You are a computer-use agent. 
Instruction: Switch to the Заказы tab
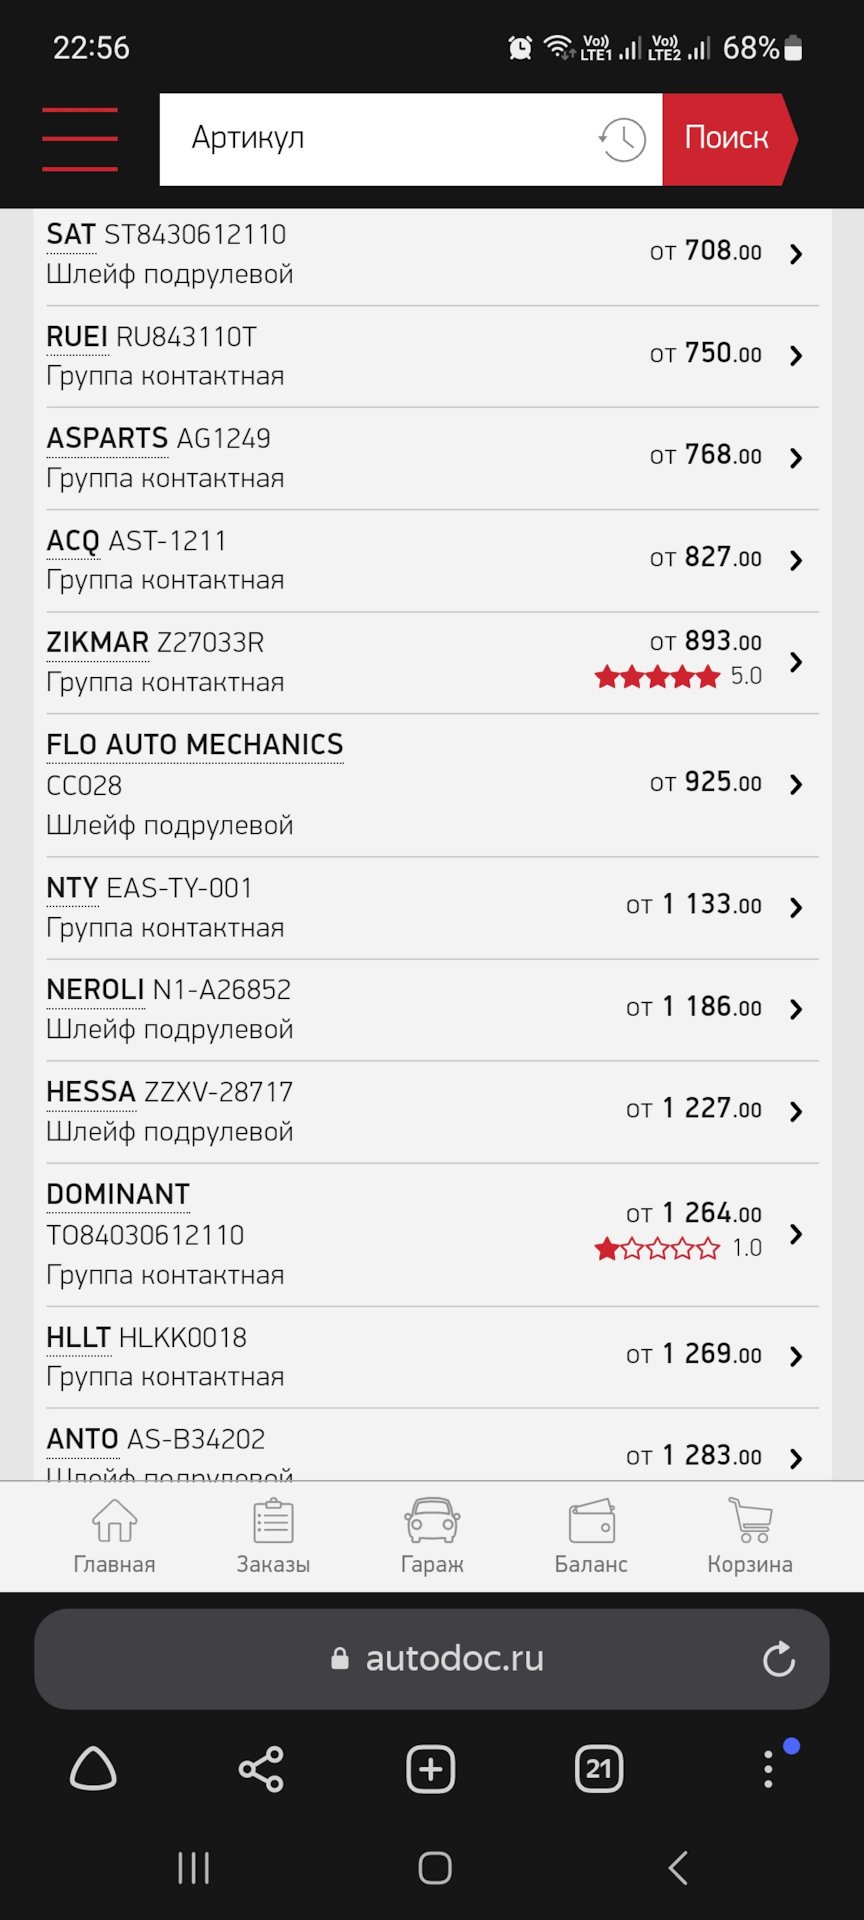pos(273,1535)
